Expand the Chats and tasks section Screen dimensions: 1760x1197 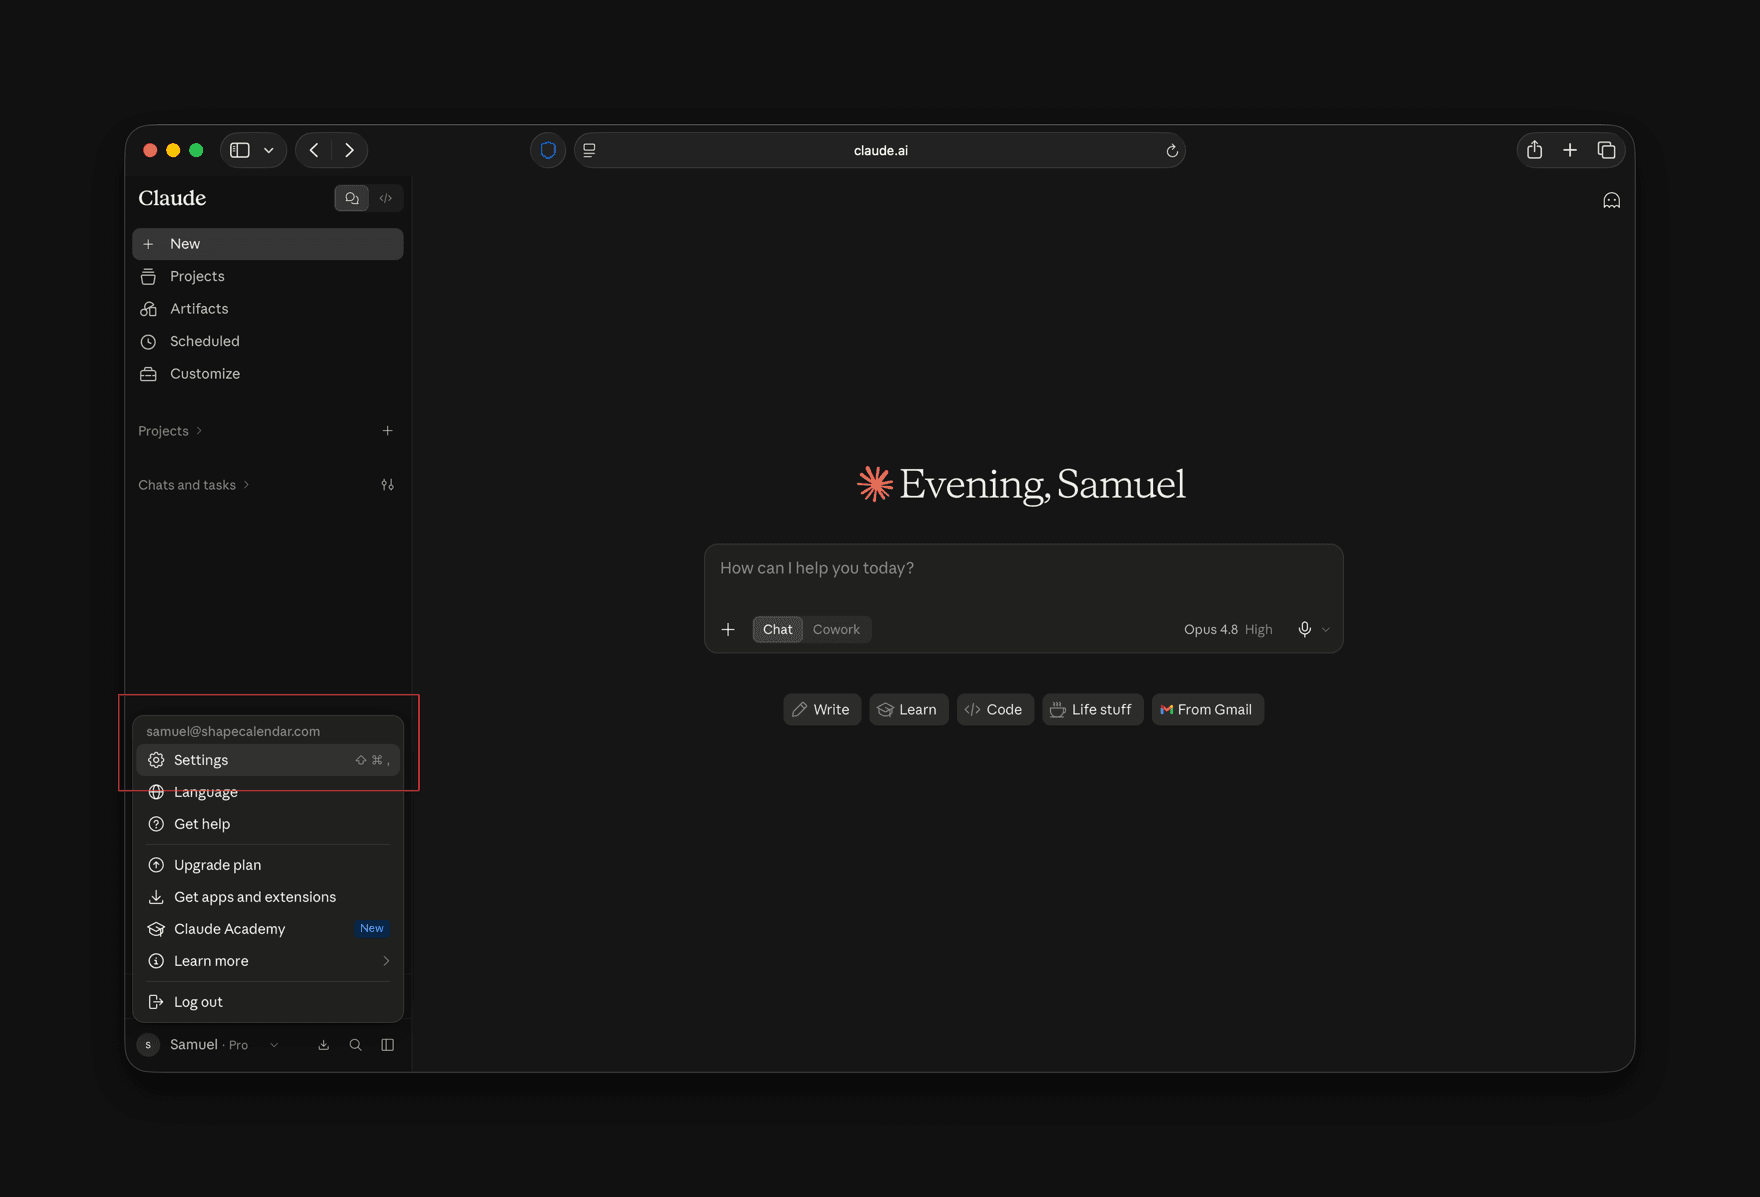(x=193, y=485)
